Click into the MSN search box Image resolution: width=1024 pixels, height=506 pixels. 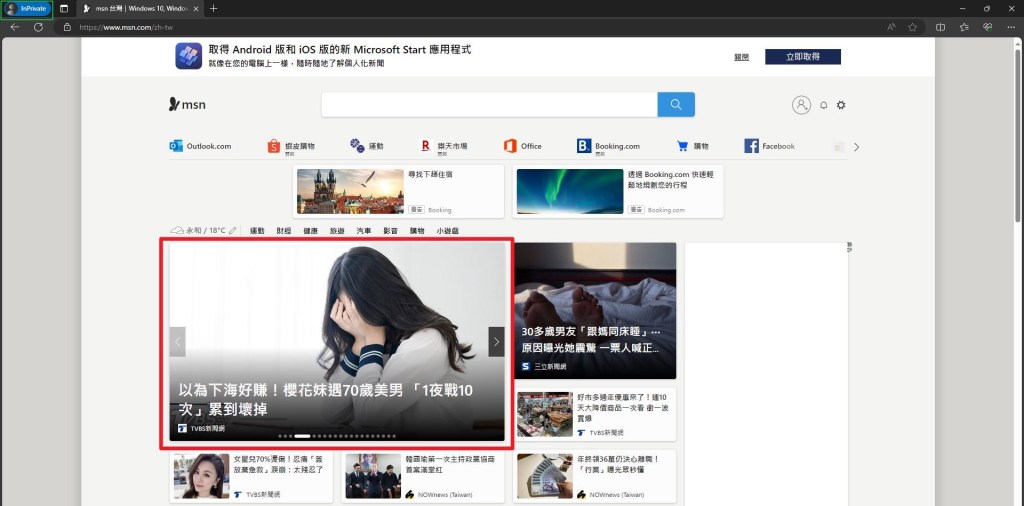point(488,105)
